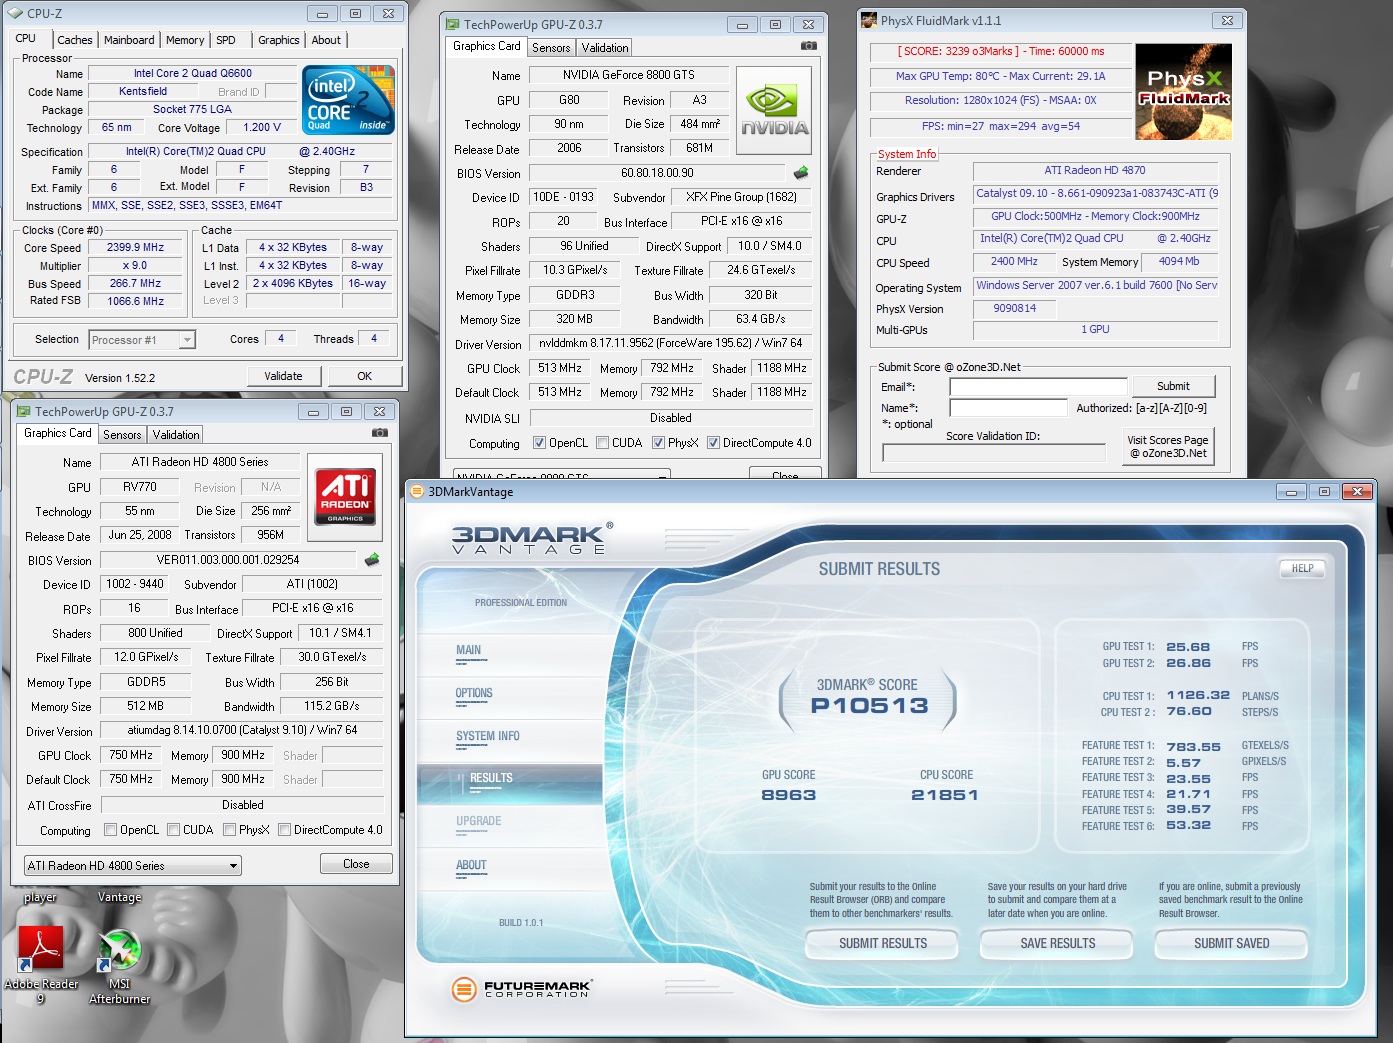Toggle the CUDA checkbox in ATI GPU-Z
1393x1043 pixels.
174,829
